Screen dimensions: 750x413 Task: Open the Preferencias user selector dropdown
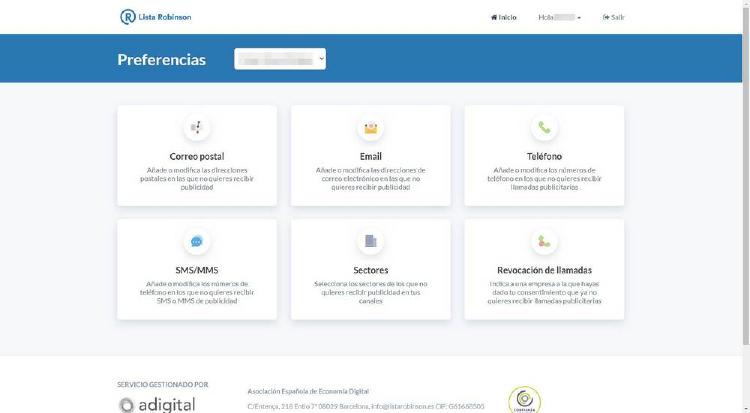(280, 60)
